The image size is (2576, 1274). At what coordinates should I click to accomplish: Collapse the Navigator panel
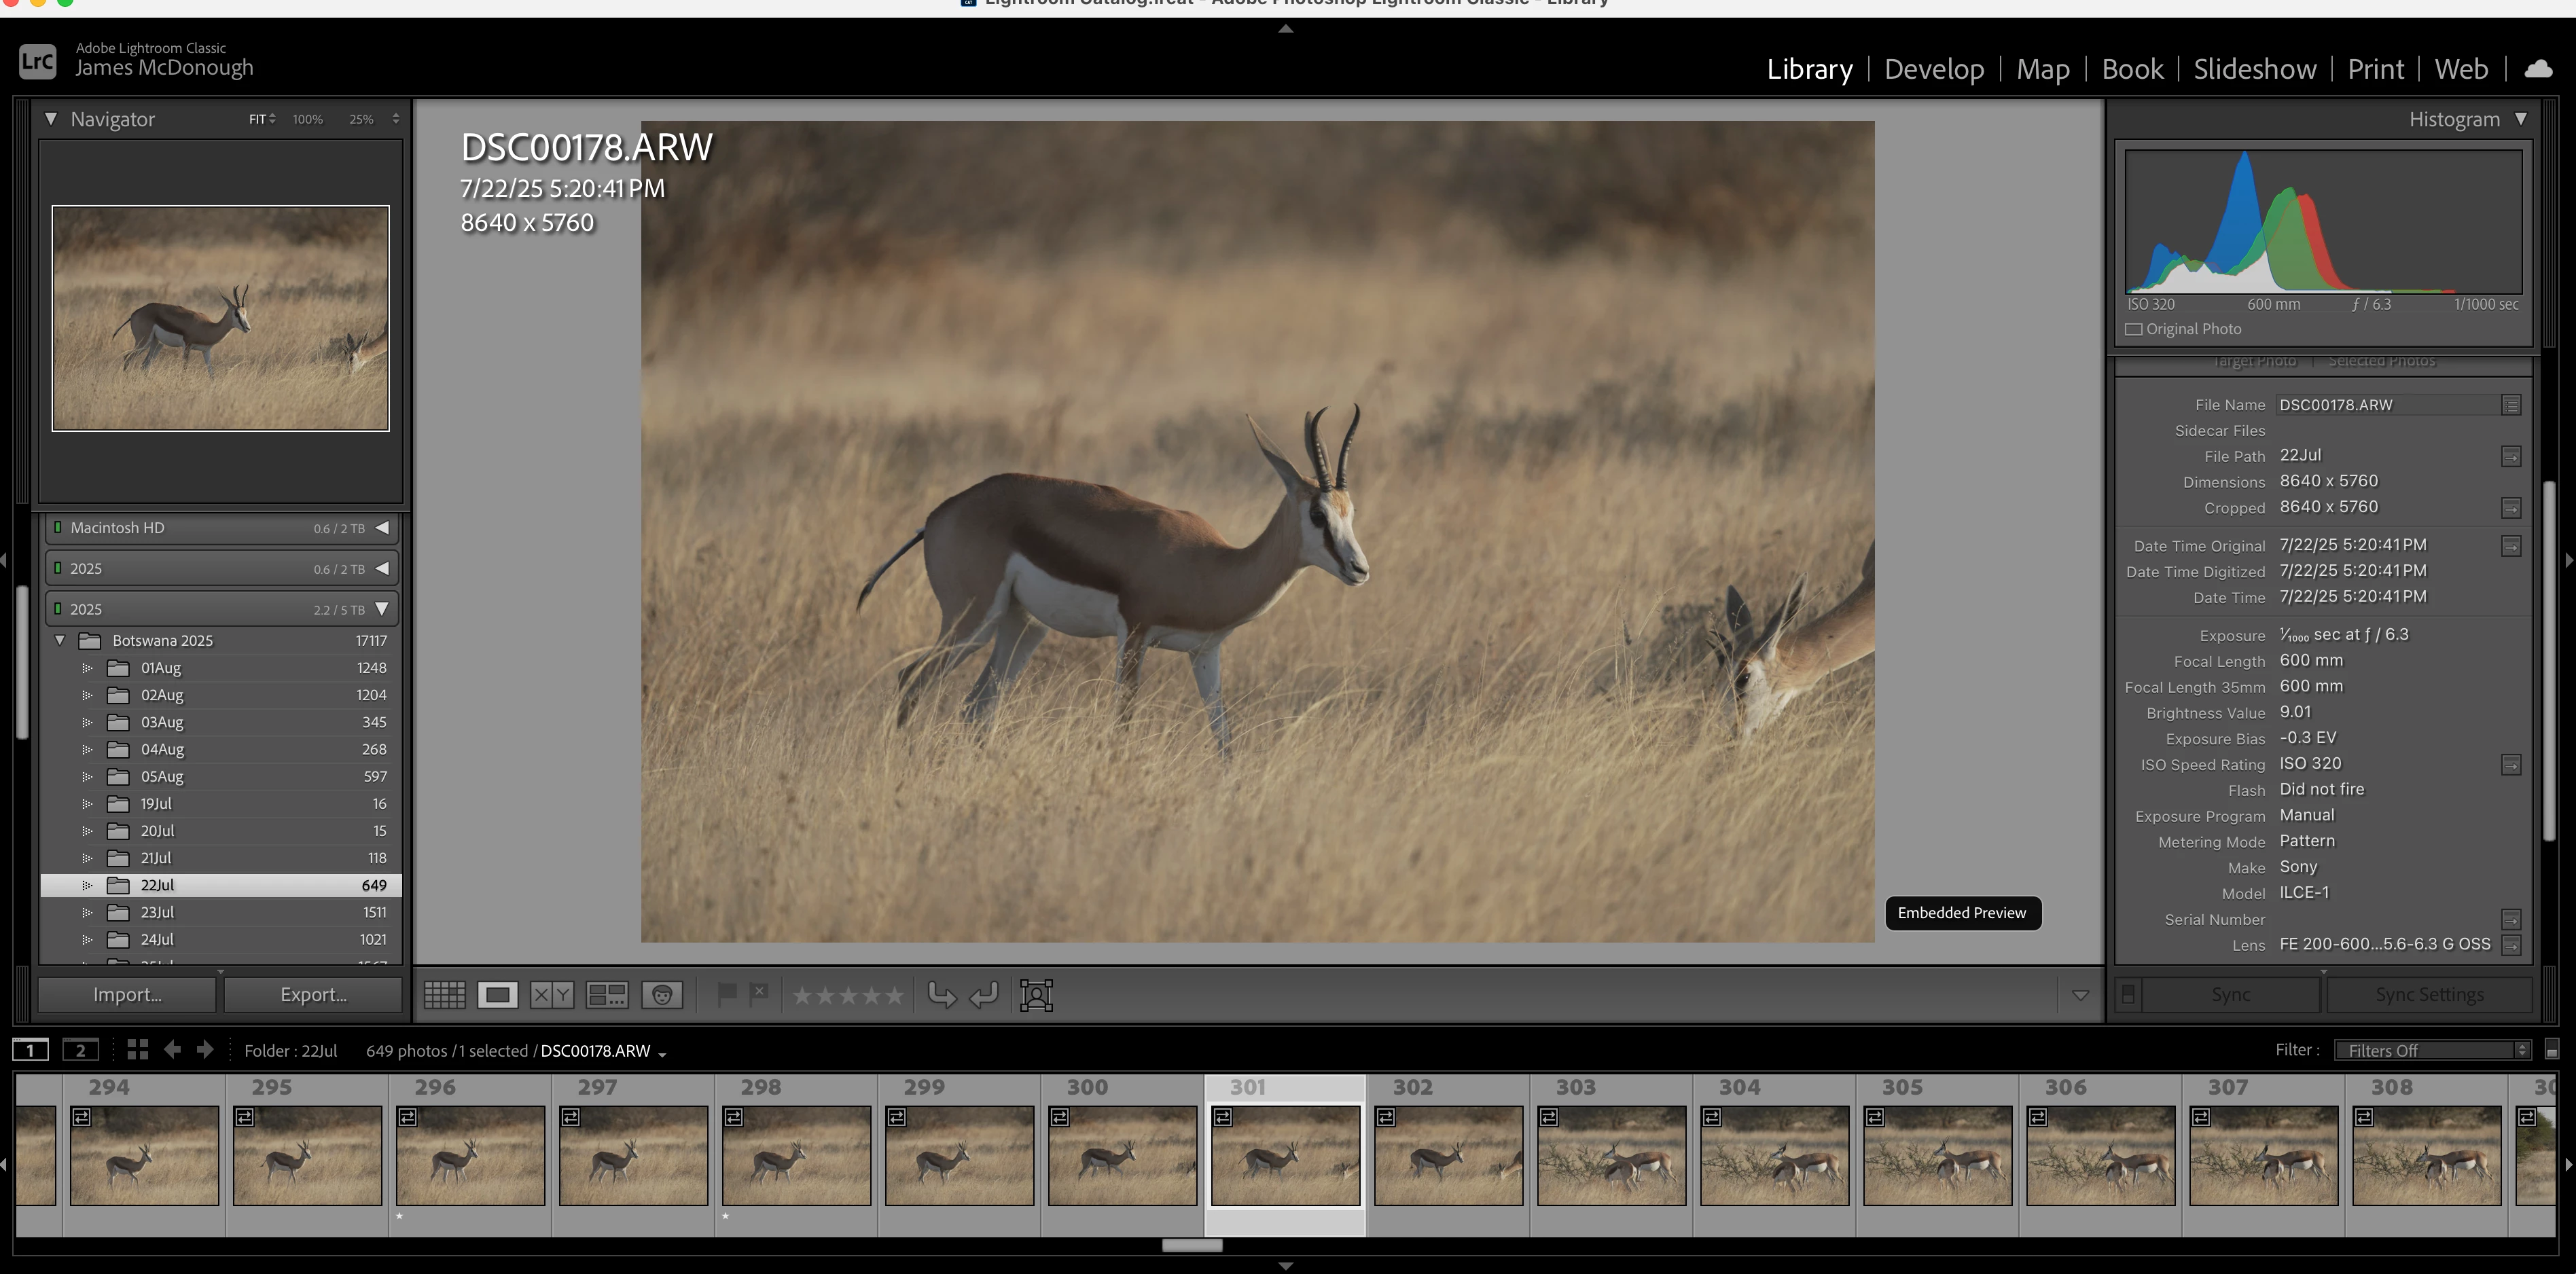coord(50,119)
